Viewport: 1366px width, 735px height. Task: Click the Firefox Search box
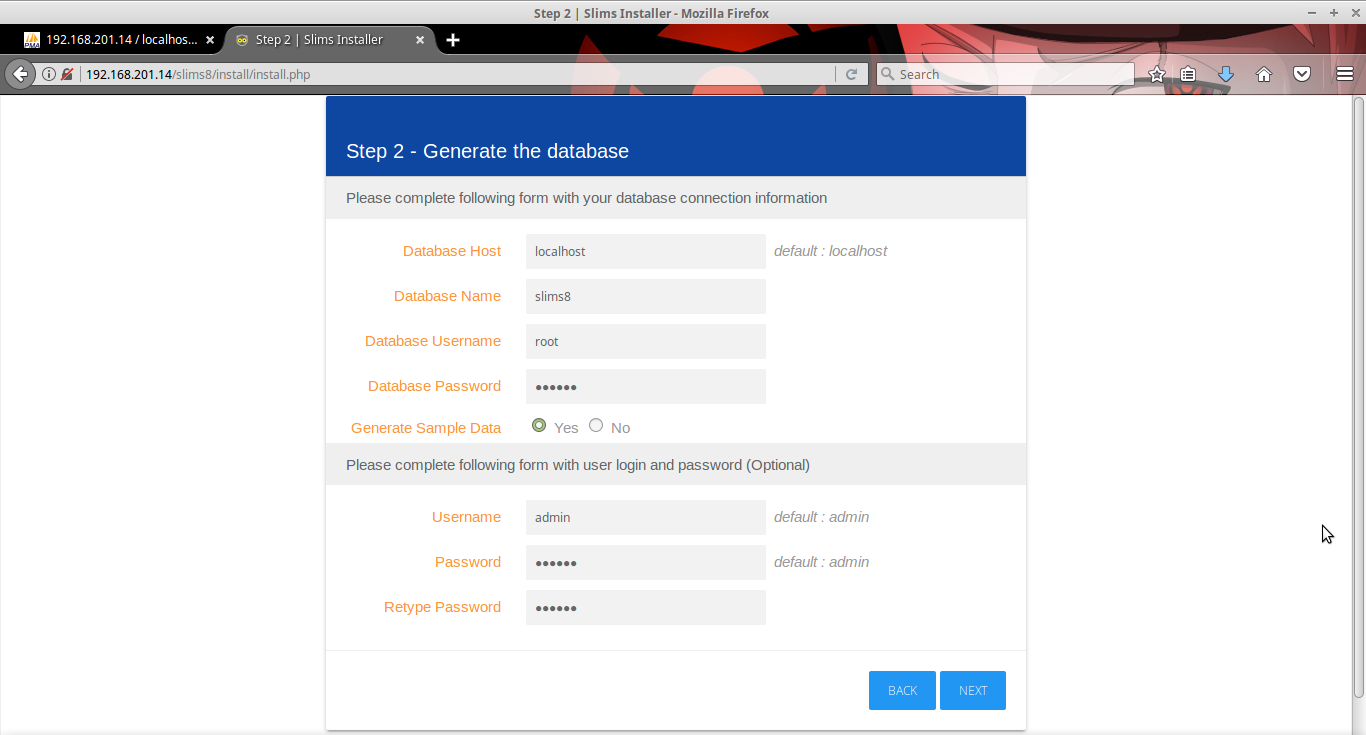pyautogui.click(x=1005, y=74)
